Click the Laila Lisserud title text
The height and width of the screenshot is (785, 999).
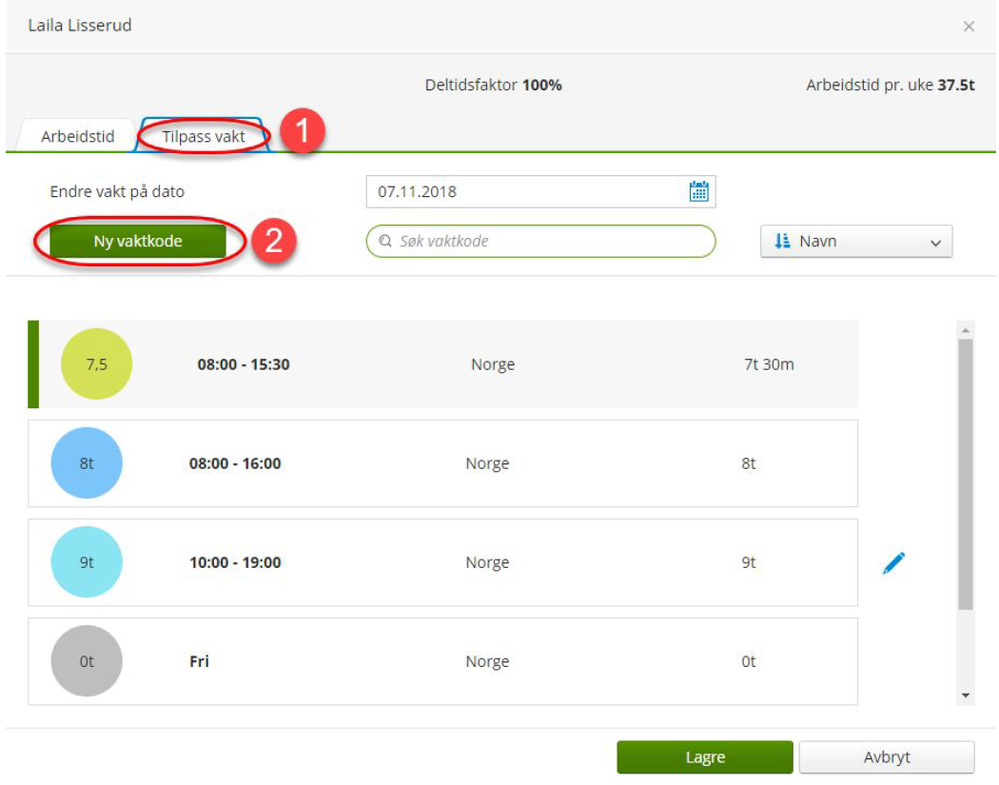[x=80, y=25]
